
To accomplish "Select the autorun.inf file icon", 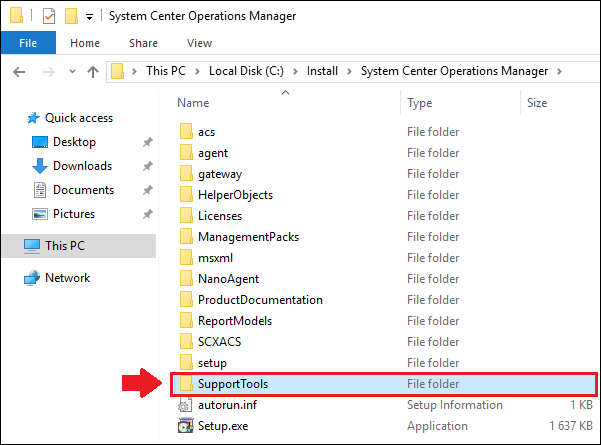I will 185,405.
